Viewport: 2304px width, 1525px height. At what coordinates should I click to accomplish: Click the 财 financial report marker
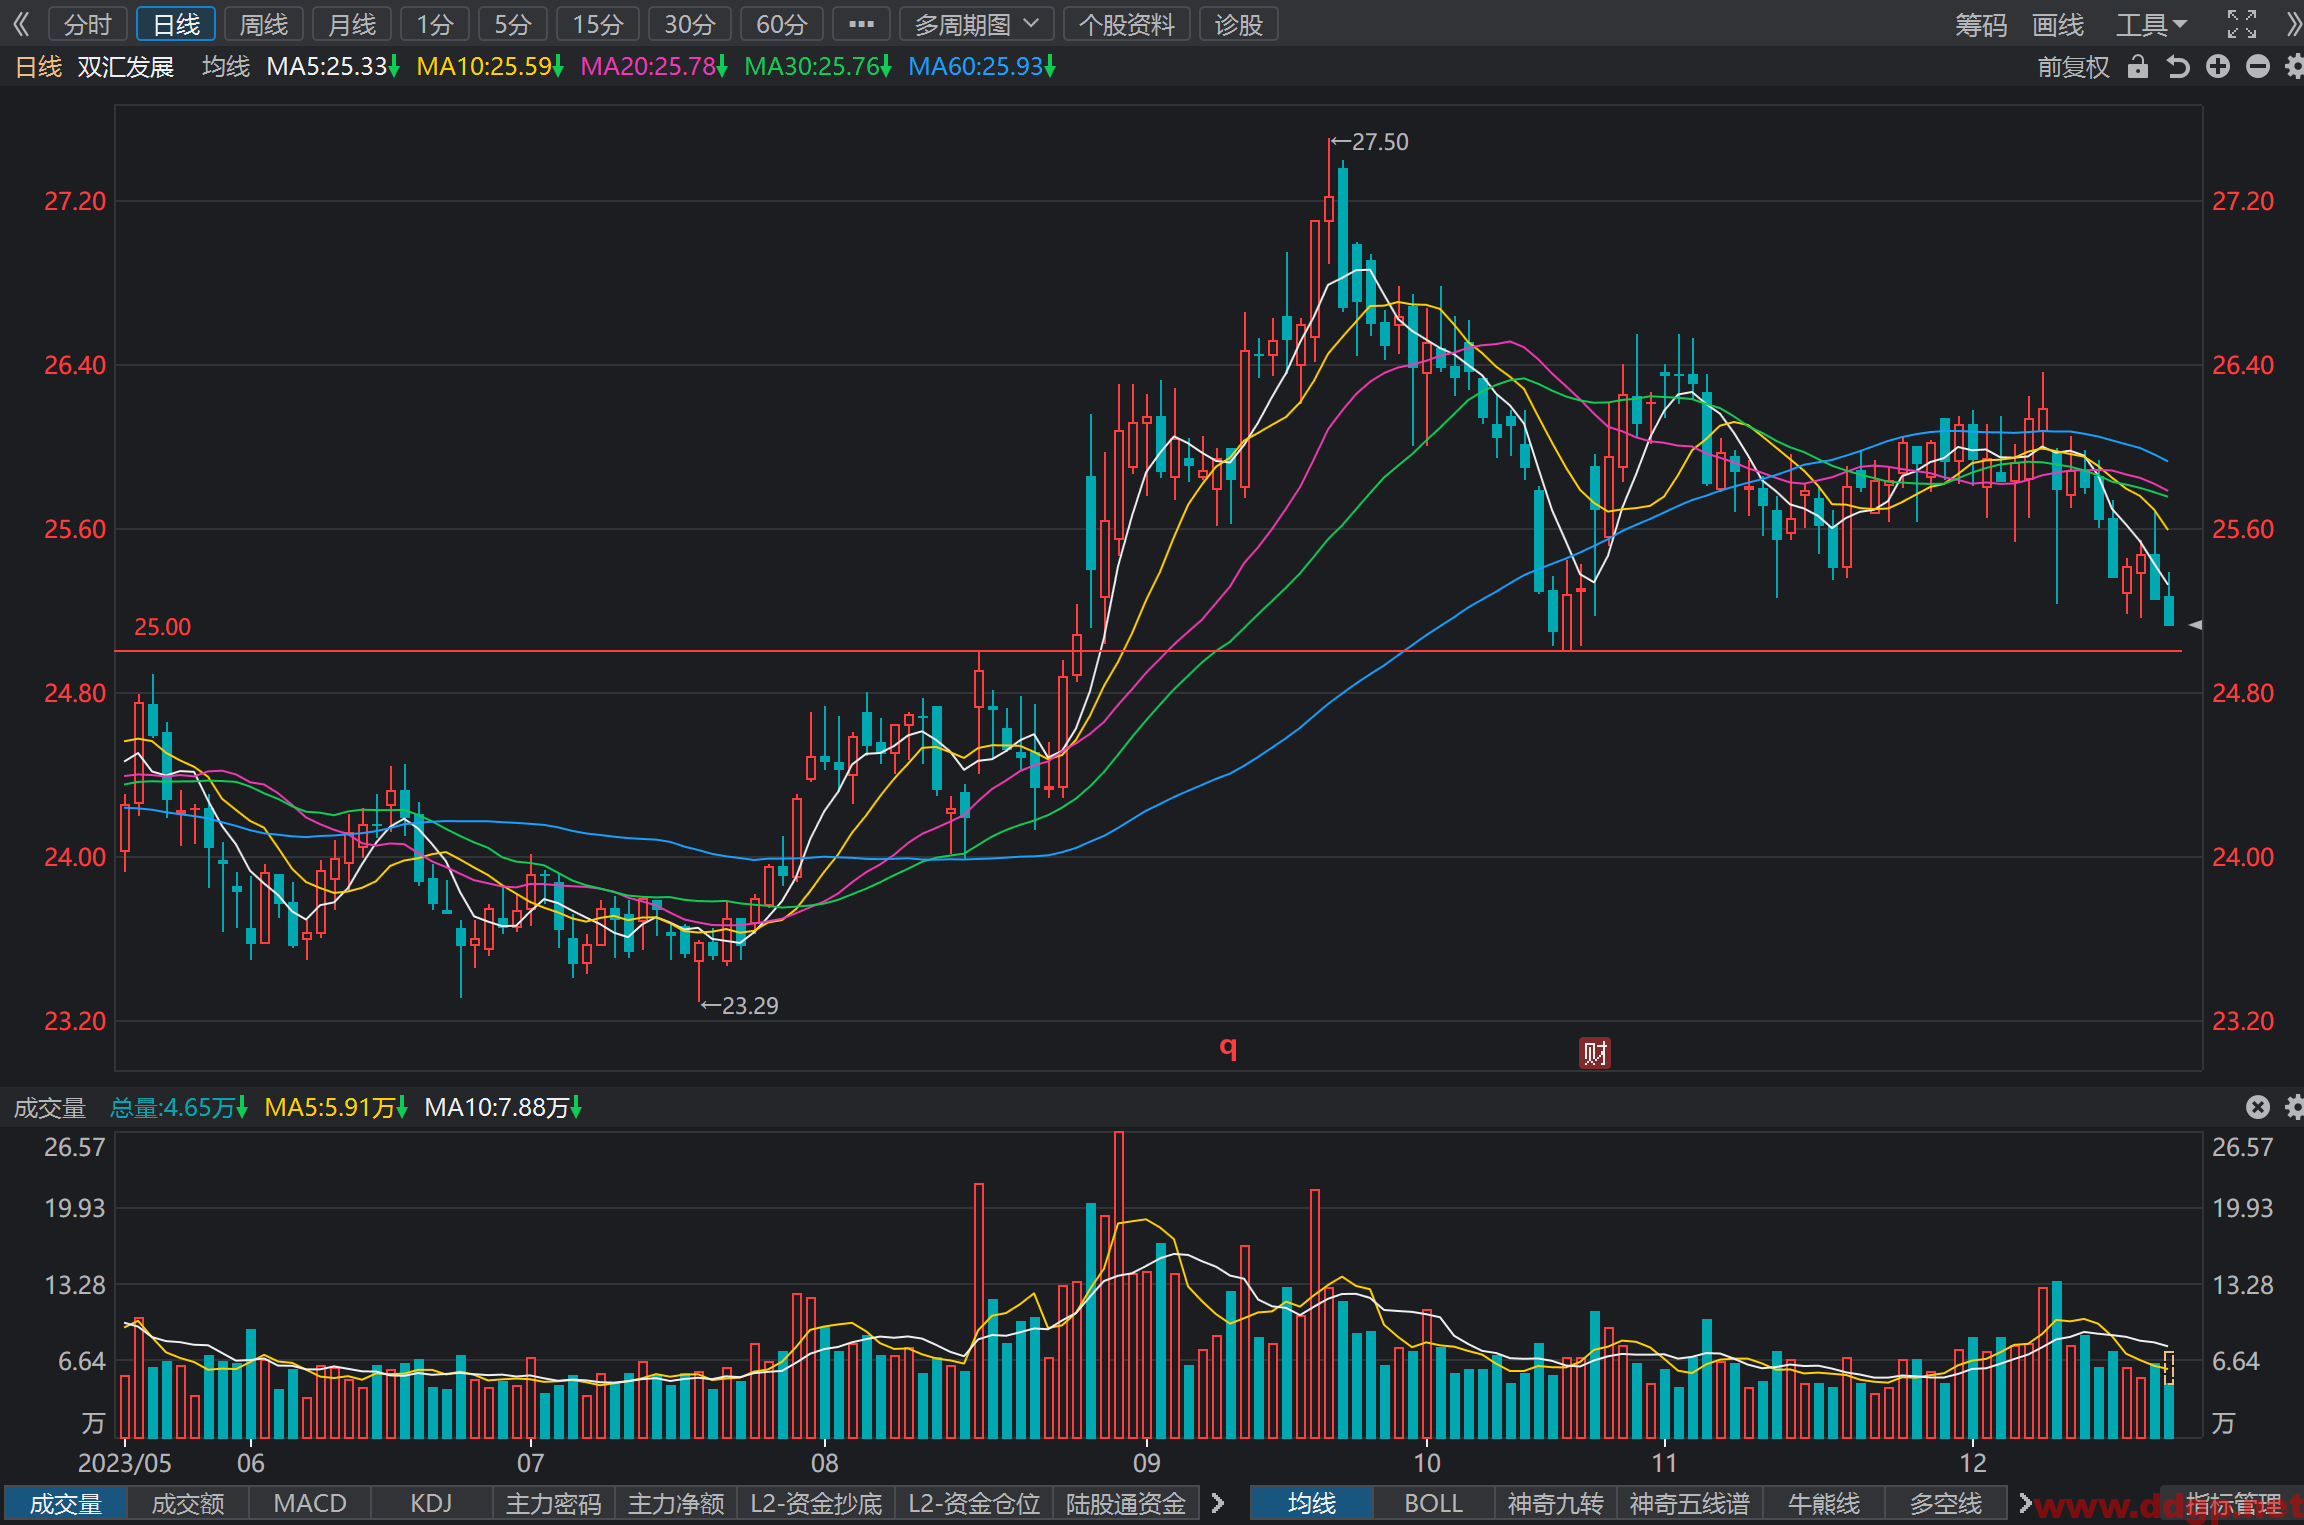[x=1595, y=1053]
